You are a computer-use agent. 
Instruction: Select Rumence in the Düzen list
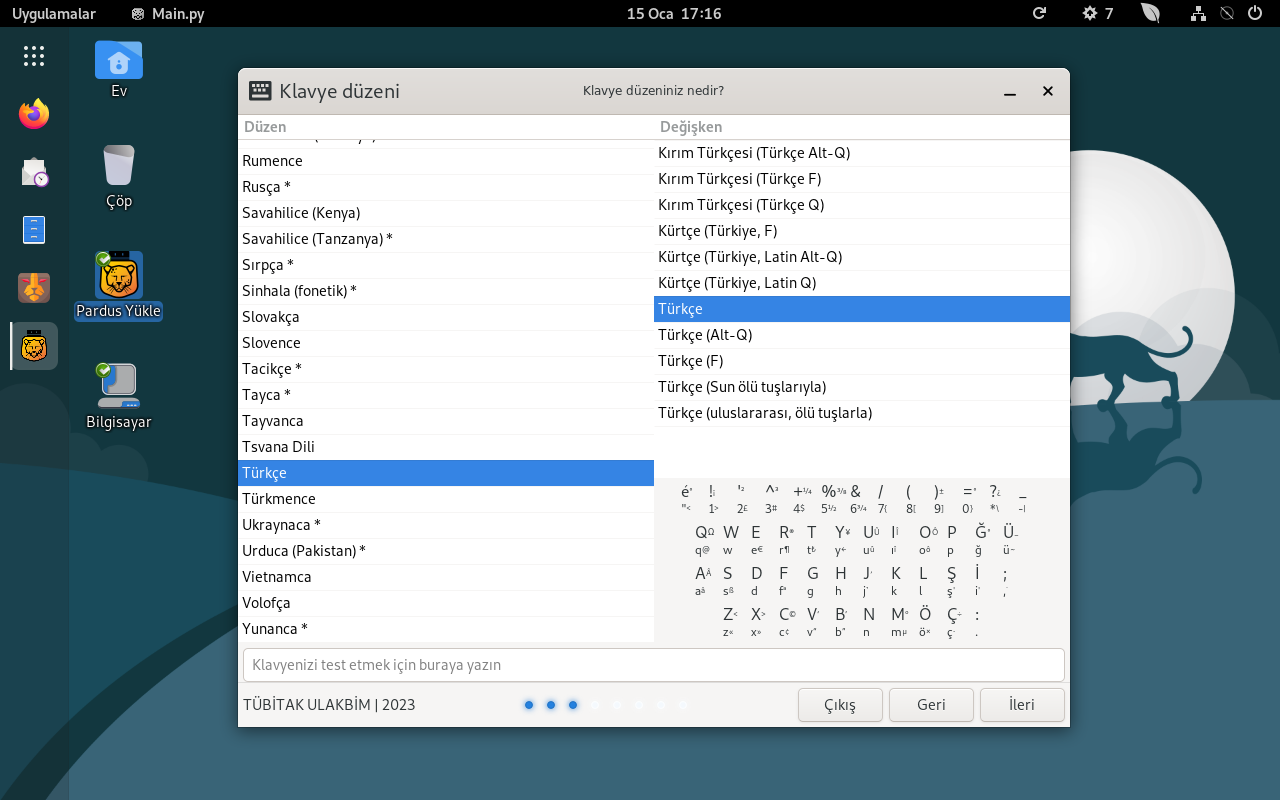(446, 161)
